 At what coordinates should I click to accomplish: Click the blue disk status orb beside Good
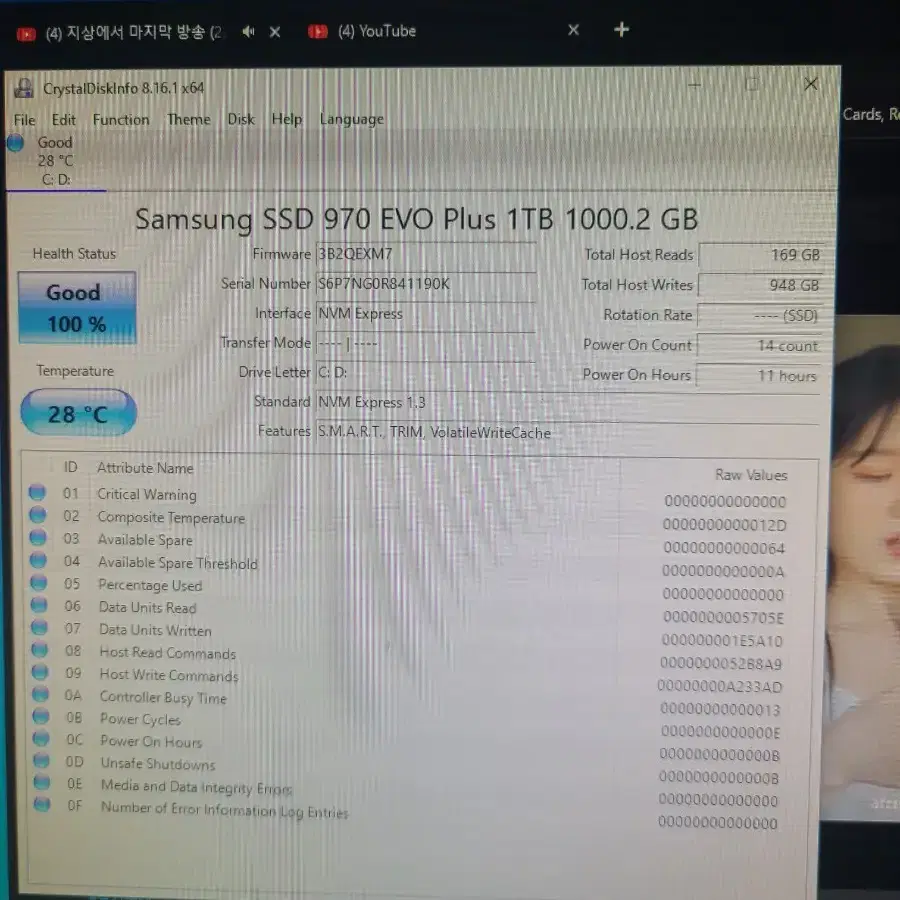click(x=15, y=142)
